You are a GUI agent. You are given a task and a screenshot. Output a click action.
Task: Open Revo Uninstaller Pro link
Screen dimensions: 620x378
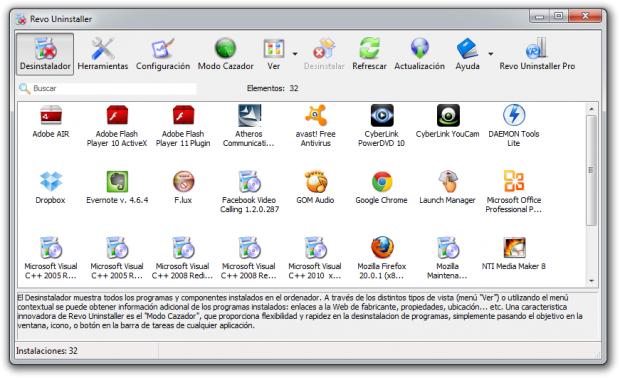coord(537,54)
